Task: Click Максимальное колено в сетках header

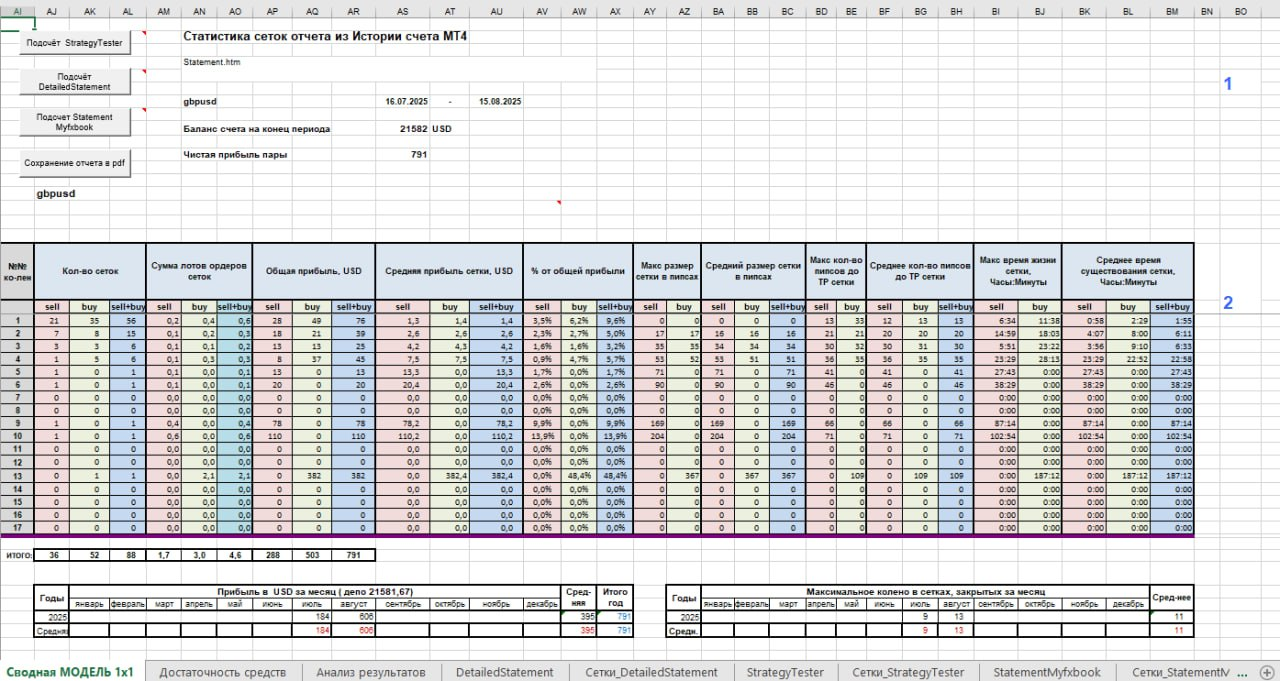Action: [926, 592]
